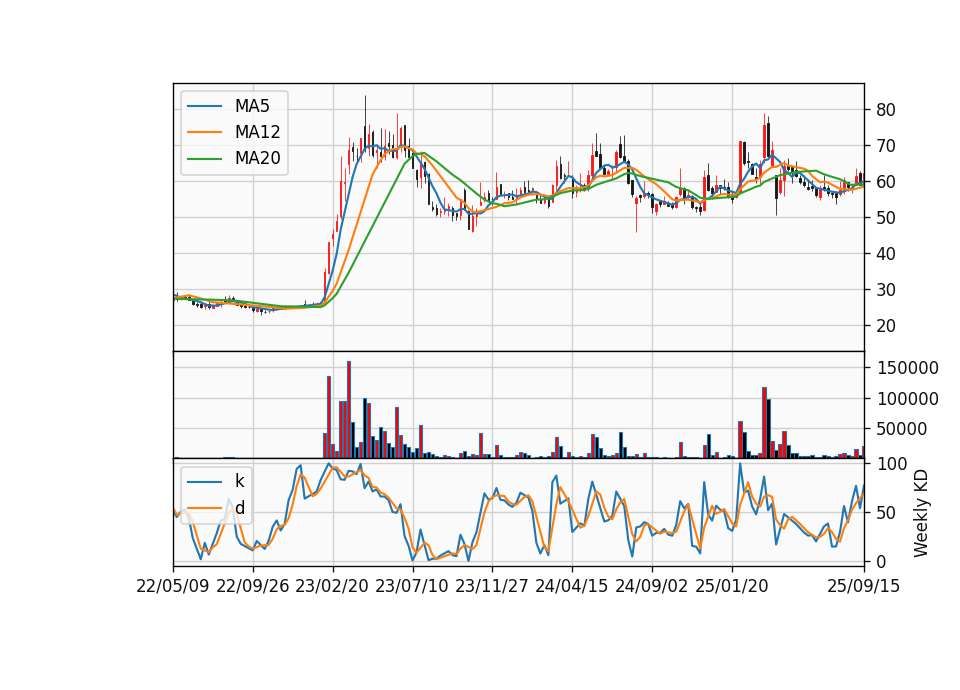
Task: Select the blue line sample beside MA5
Action: click(x=204, y=106)
